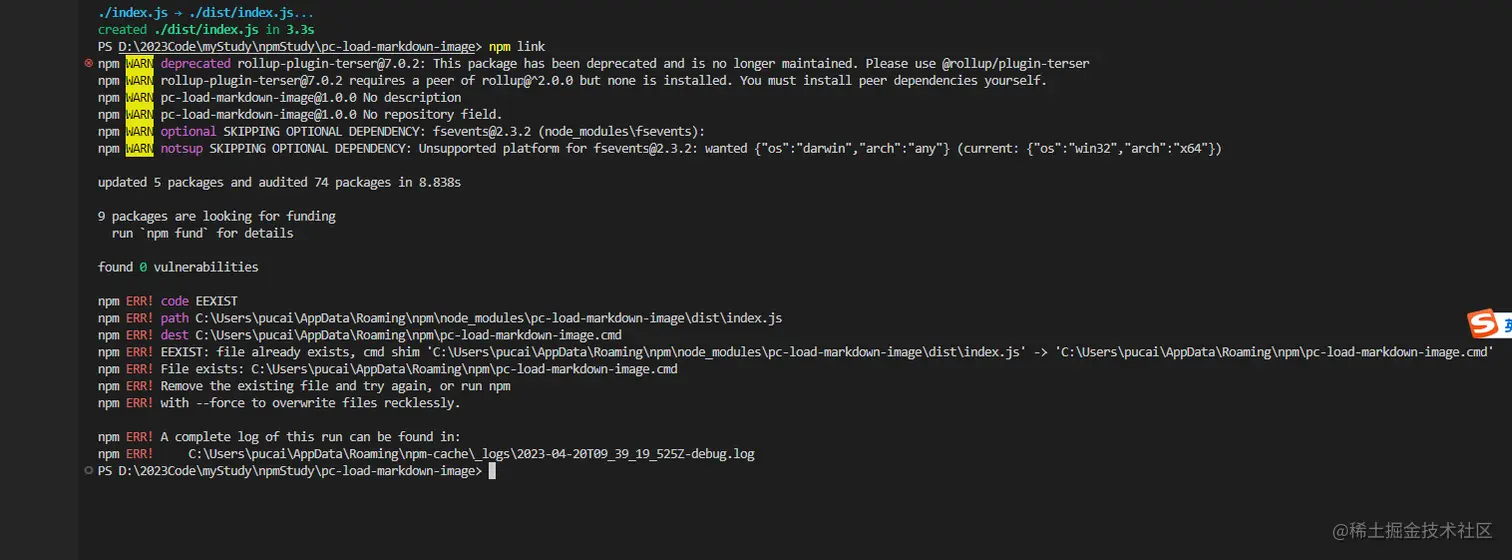
Task: Click the orange Sogou input method icon
Action: click(x=1482, y=325)
